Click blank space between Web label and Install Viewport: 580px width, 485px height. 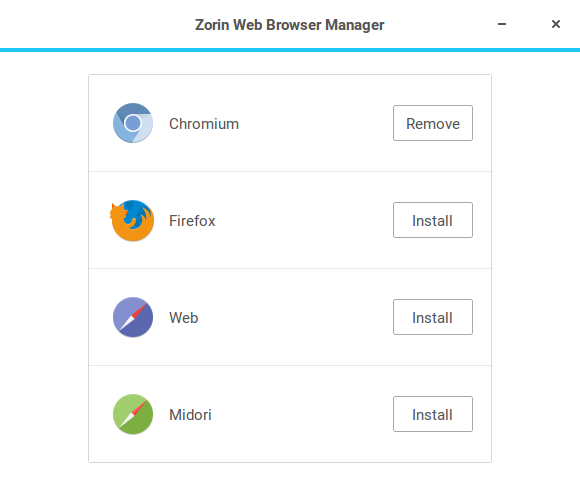[296, 317]
